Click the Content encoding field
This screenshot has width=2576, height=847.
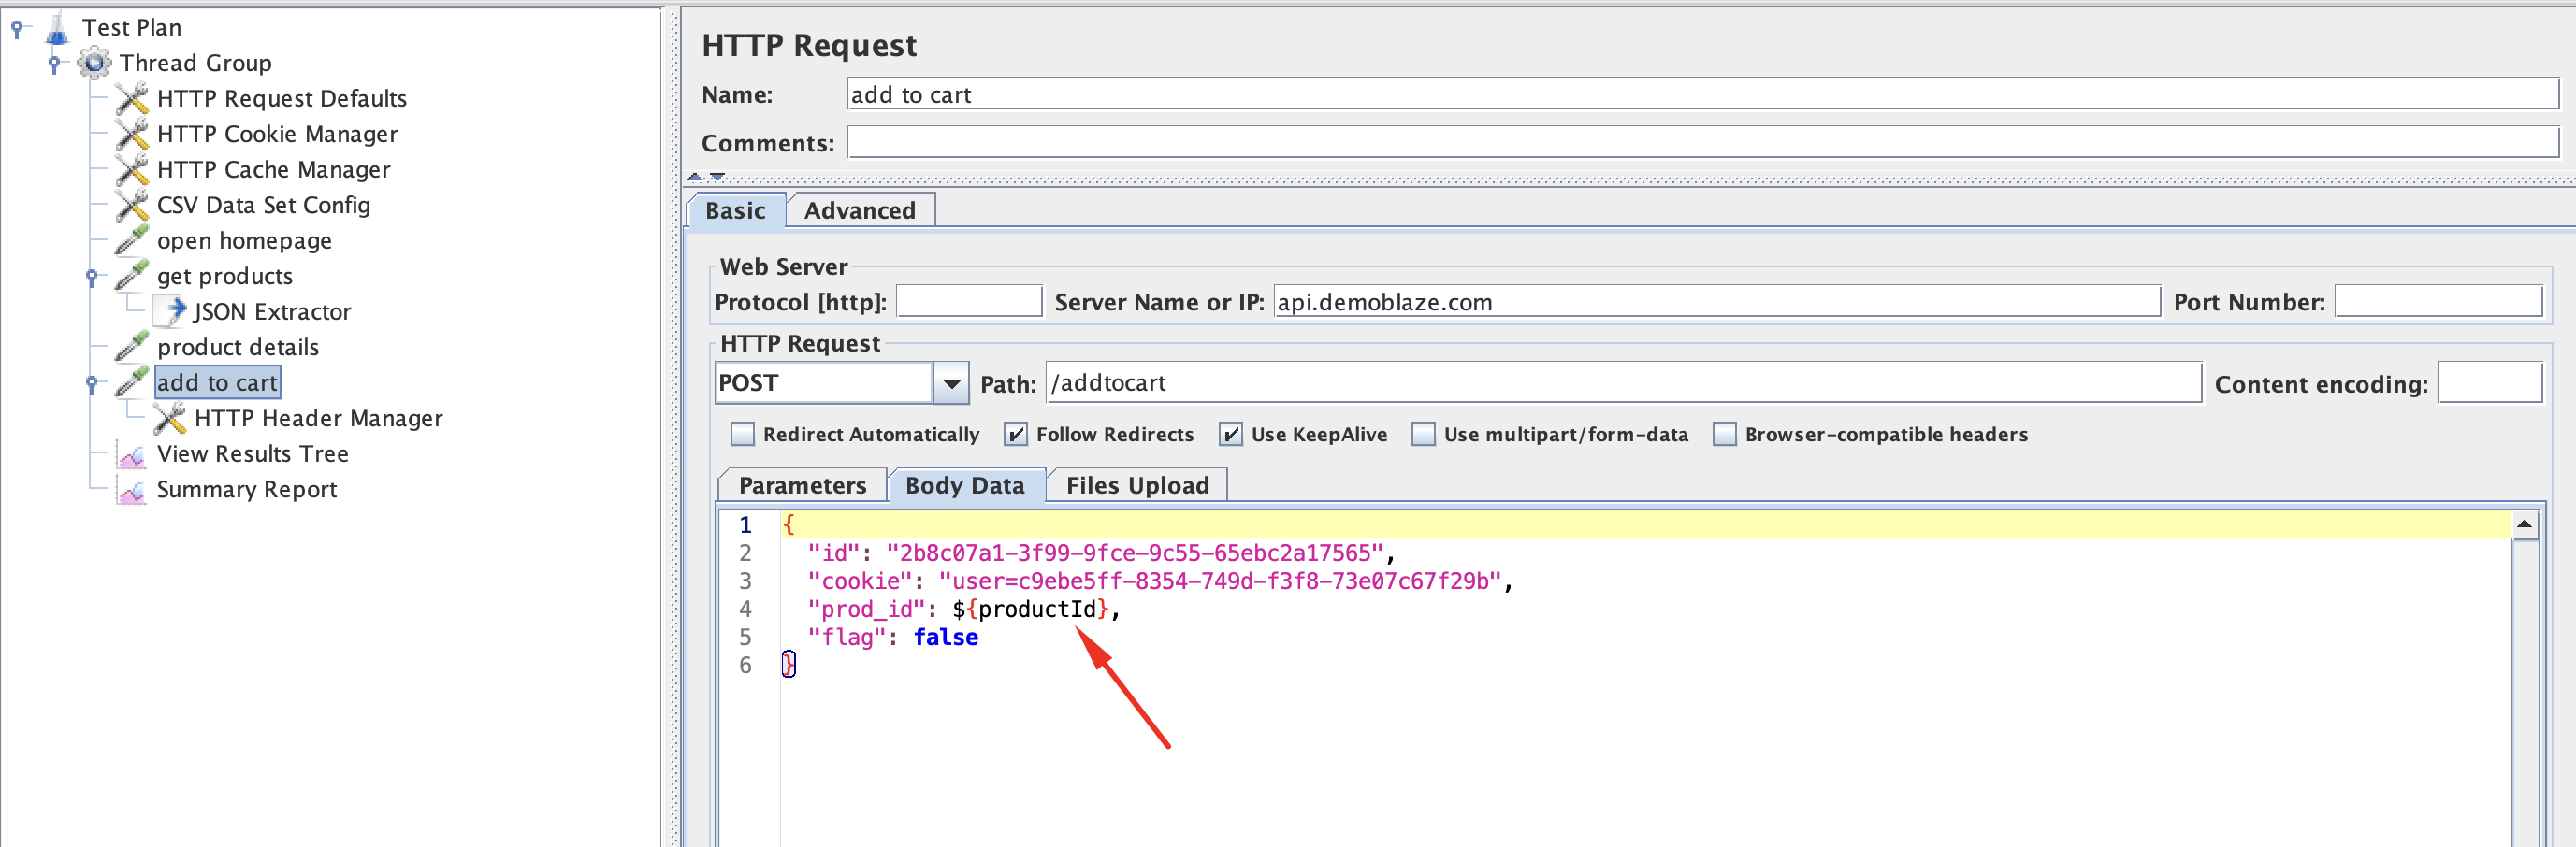pos(2490,383)
